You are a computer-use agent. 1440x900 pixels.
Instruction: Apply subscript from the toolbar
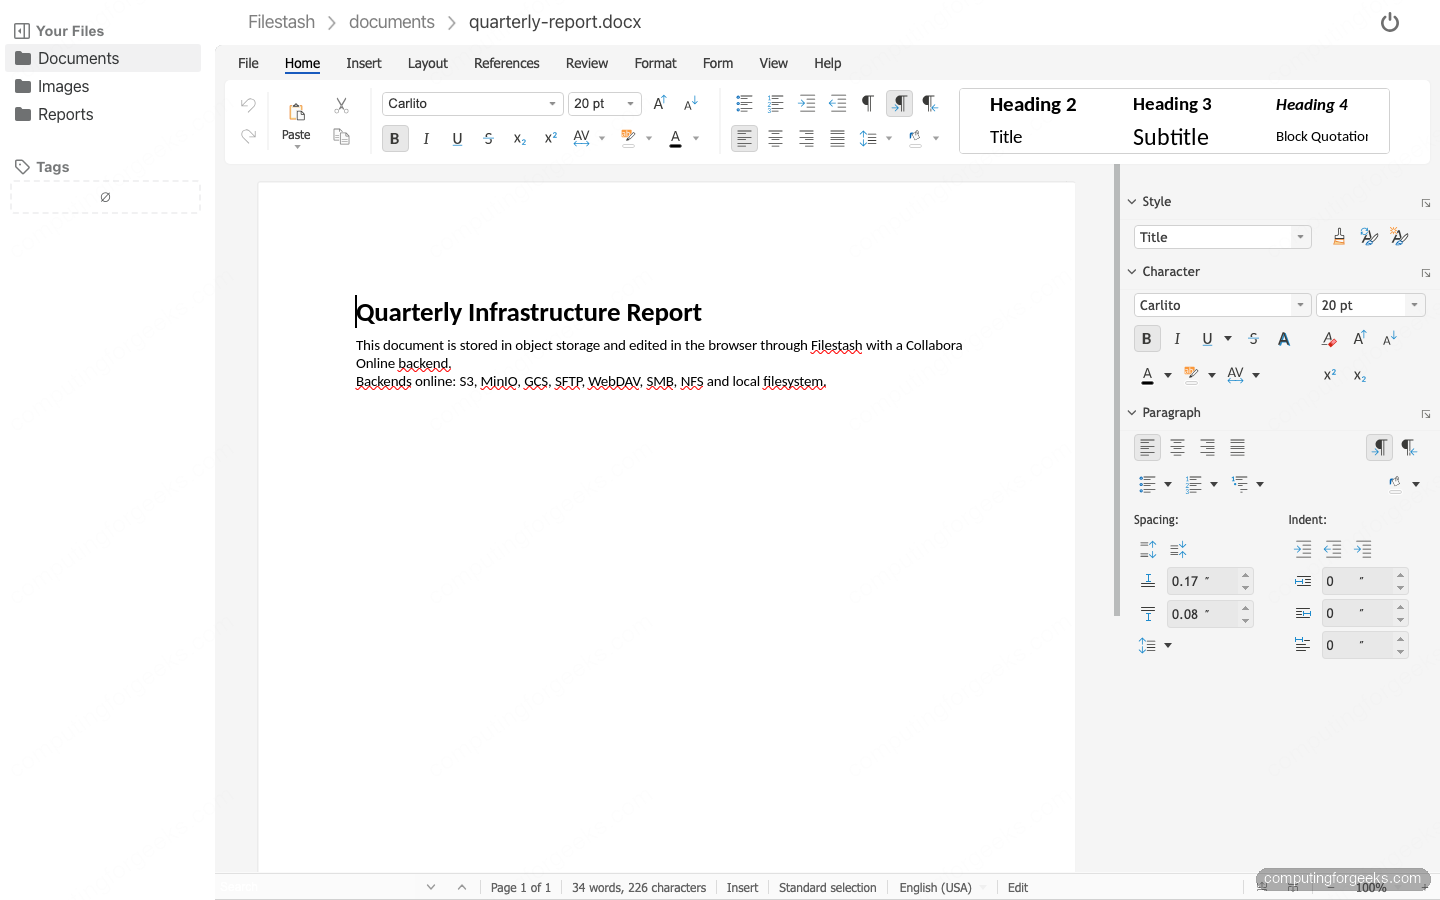point(519,139)
